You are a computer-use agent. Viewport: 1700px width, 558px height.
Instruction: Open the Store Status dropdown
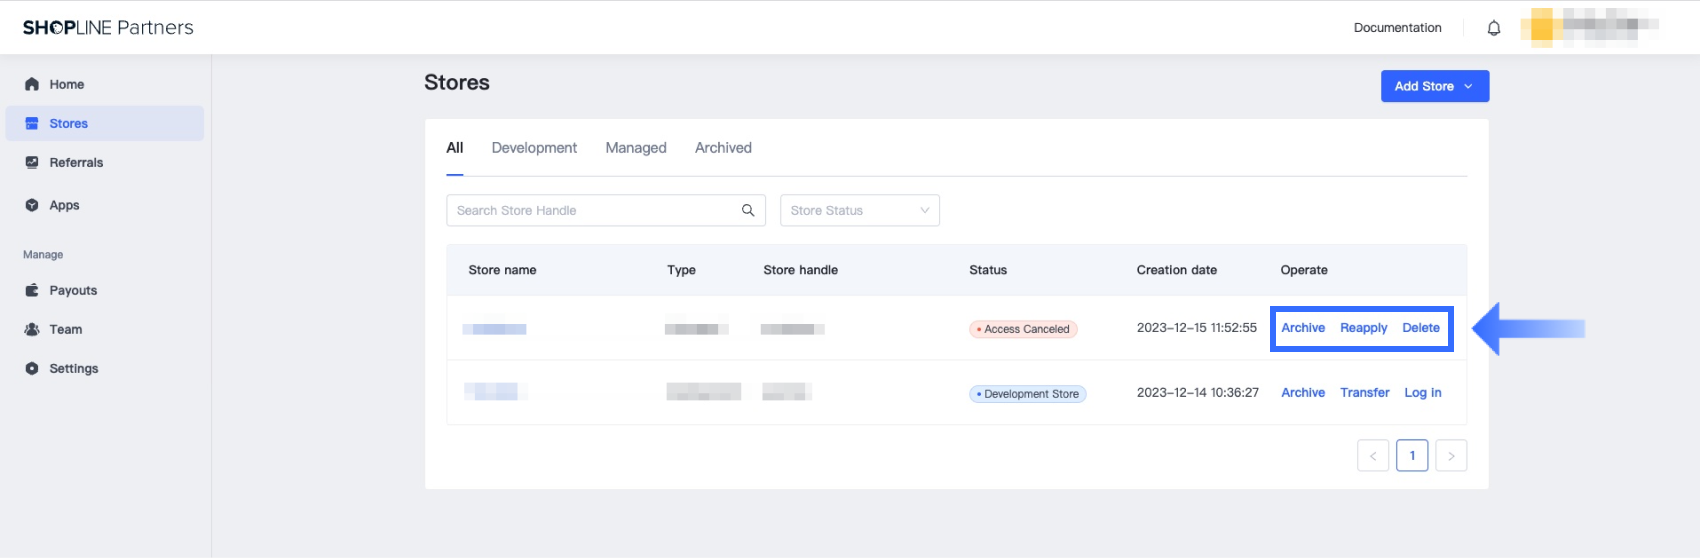pyautogui.click(x=859, y=210)
